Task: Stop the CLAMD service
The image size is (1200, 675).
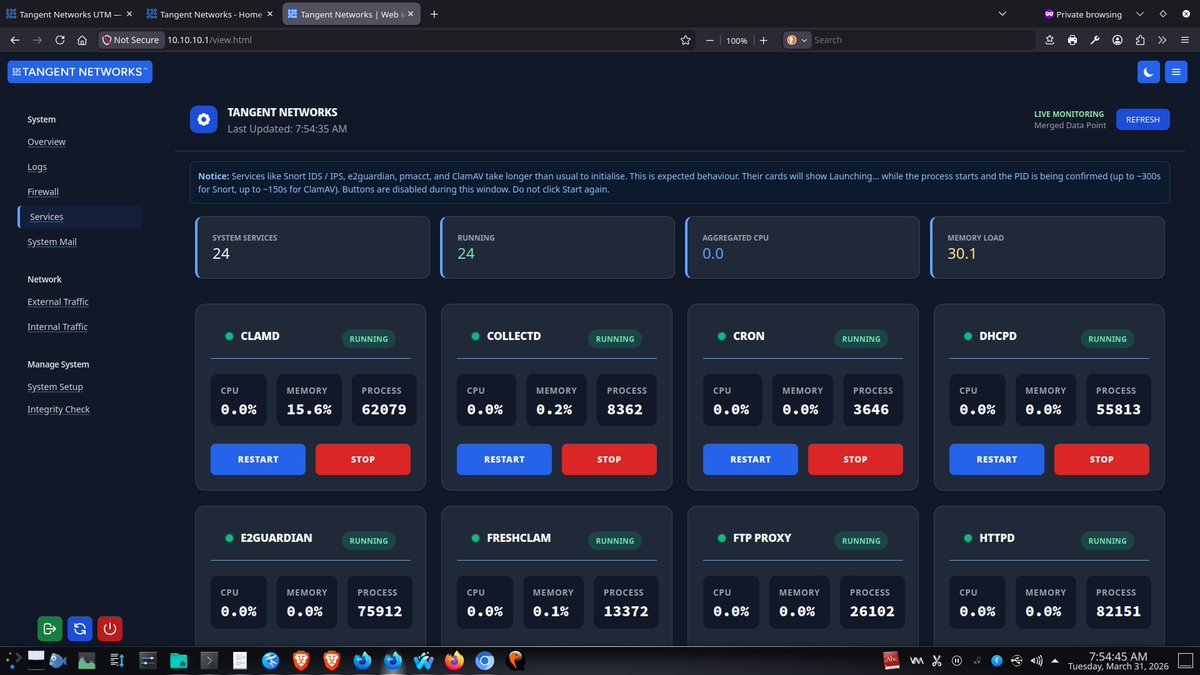Action: coord(363,459)
